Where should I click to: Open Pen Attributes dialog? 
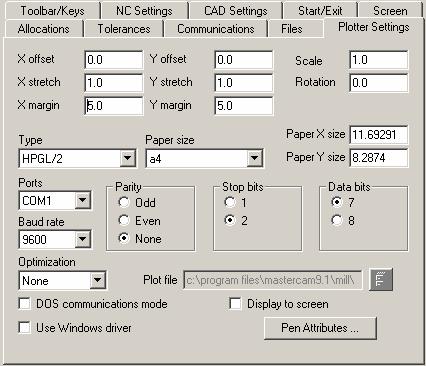tap(320, 328)
